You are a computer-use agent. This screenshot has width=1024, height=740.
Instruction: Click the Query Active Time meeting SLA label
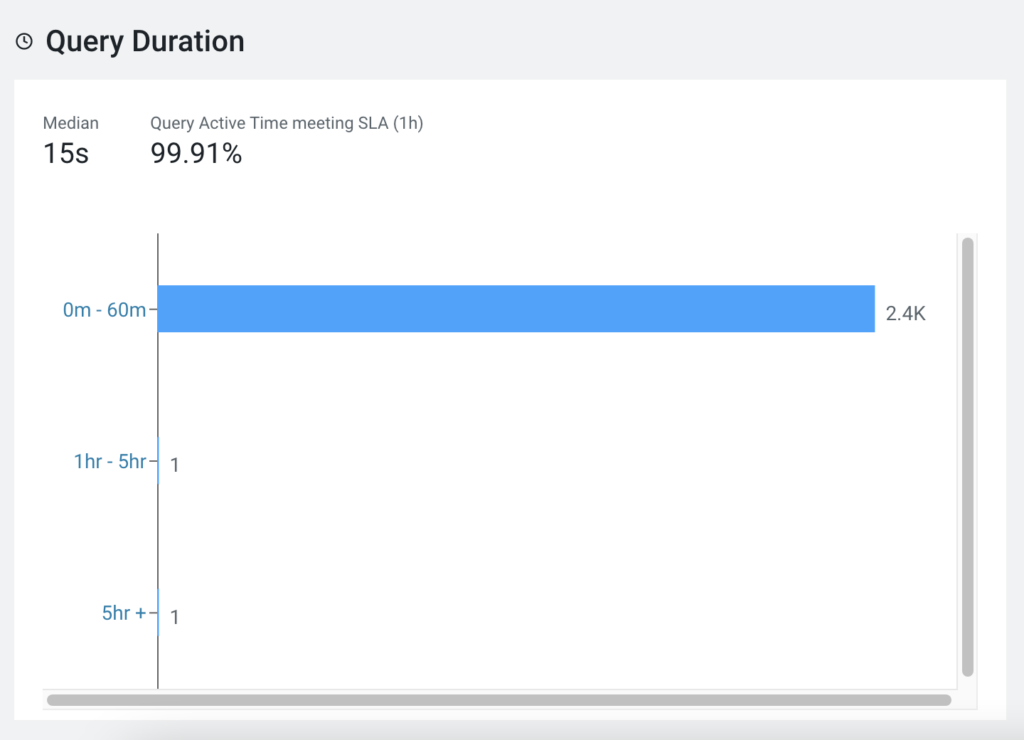point(287,123)
